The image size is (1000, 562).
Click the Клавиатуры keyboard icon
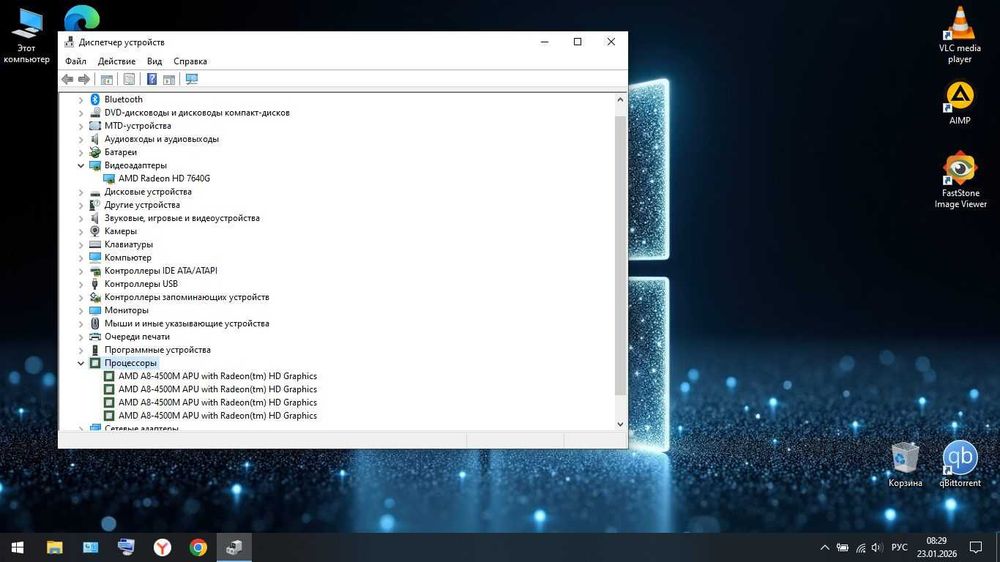(x=95, y=244)
